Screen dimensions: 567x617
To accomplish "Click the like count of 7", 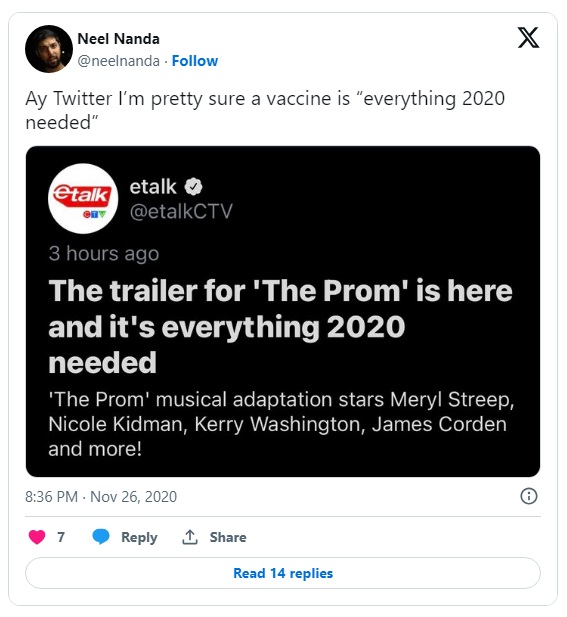I will (x=61, y=537).
